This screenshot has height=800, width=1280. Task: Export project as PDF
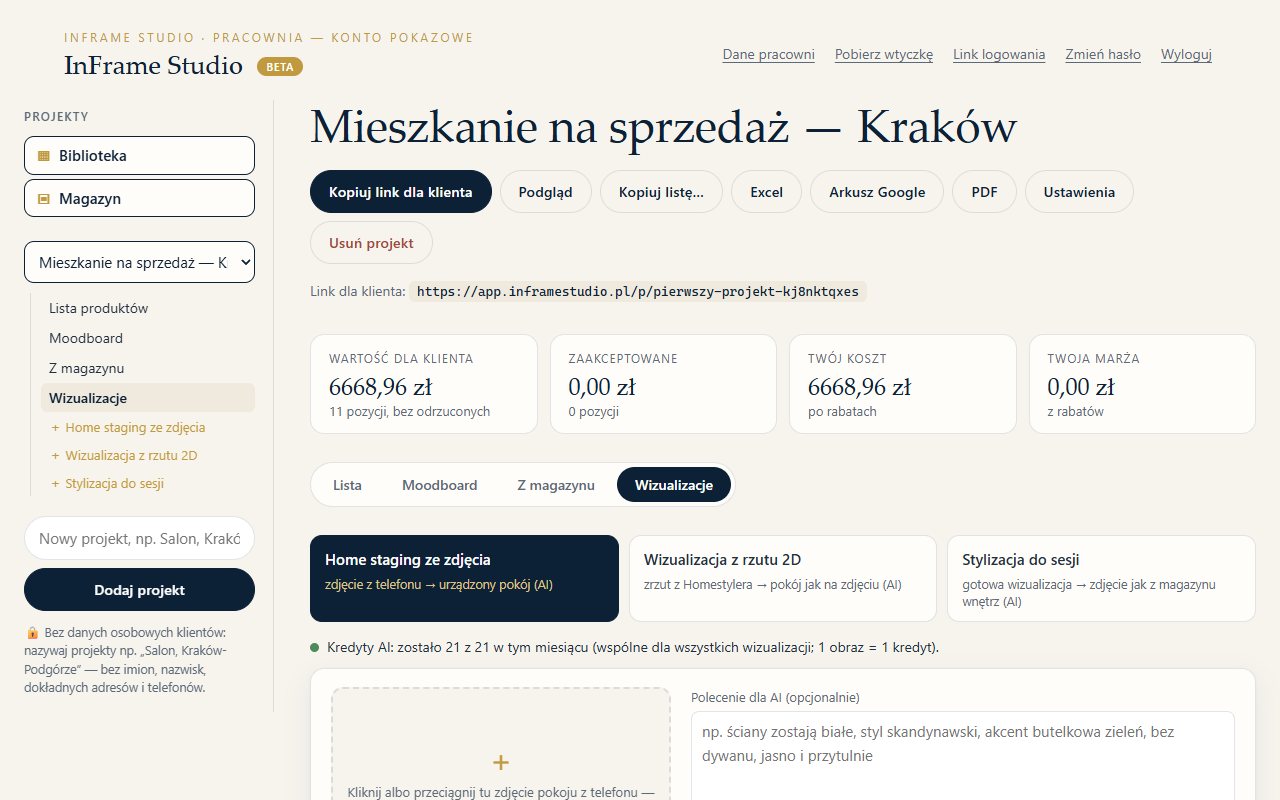click(x=985, y=192)
